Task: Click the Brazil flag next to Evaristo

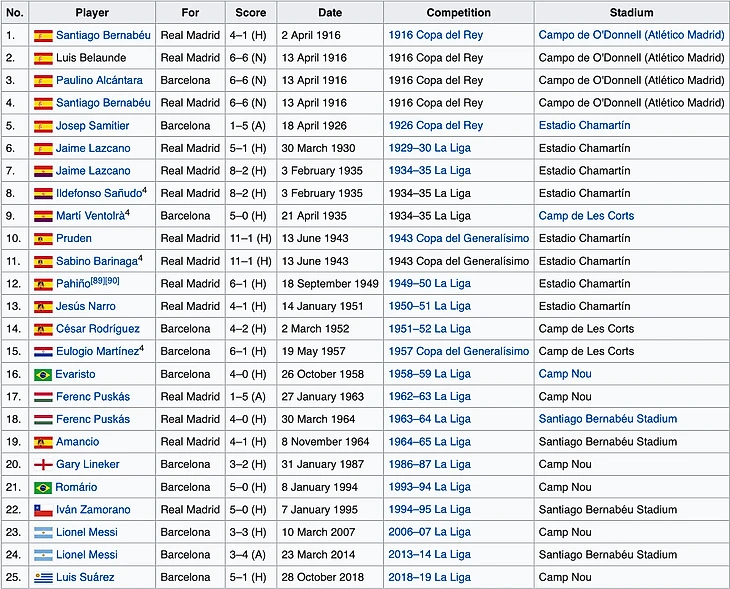Action: click(x=43, y=374)
